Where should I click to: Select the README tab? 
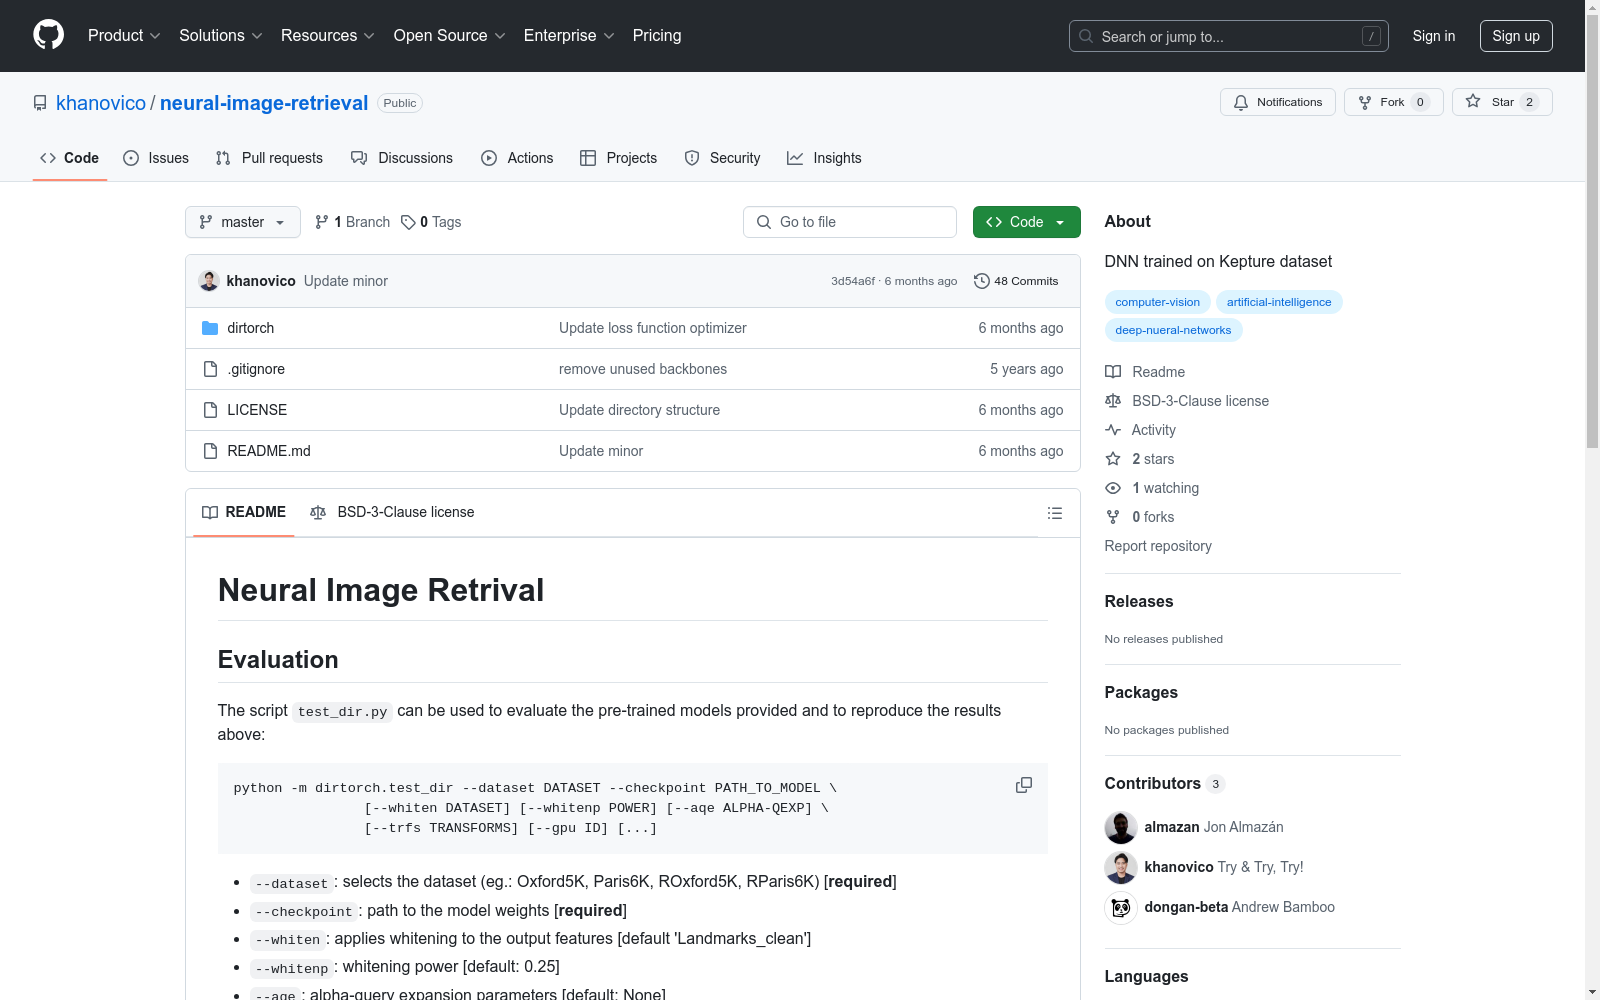click(x=244, y=512)
